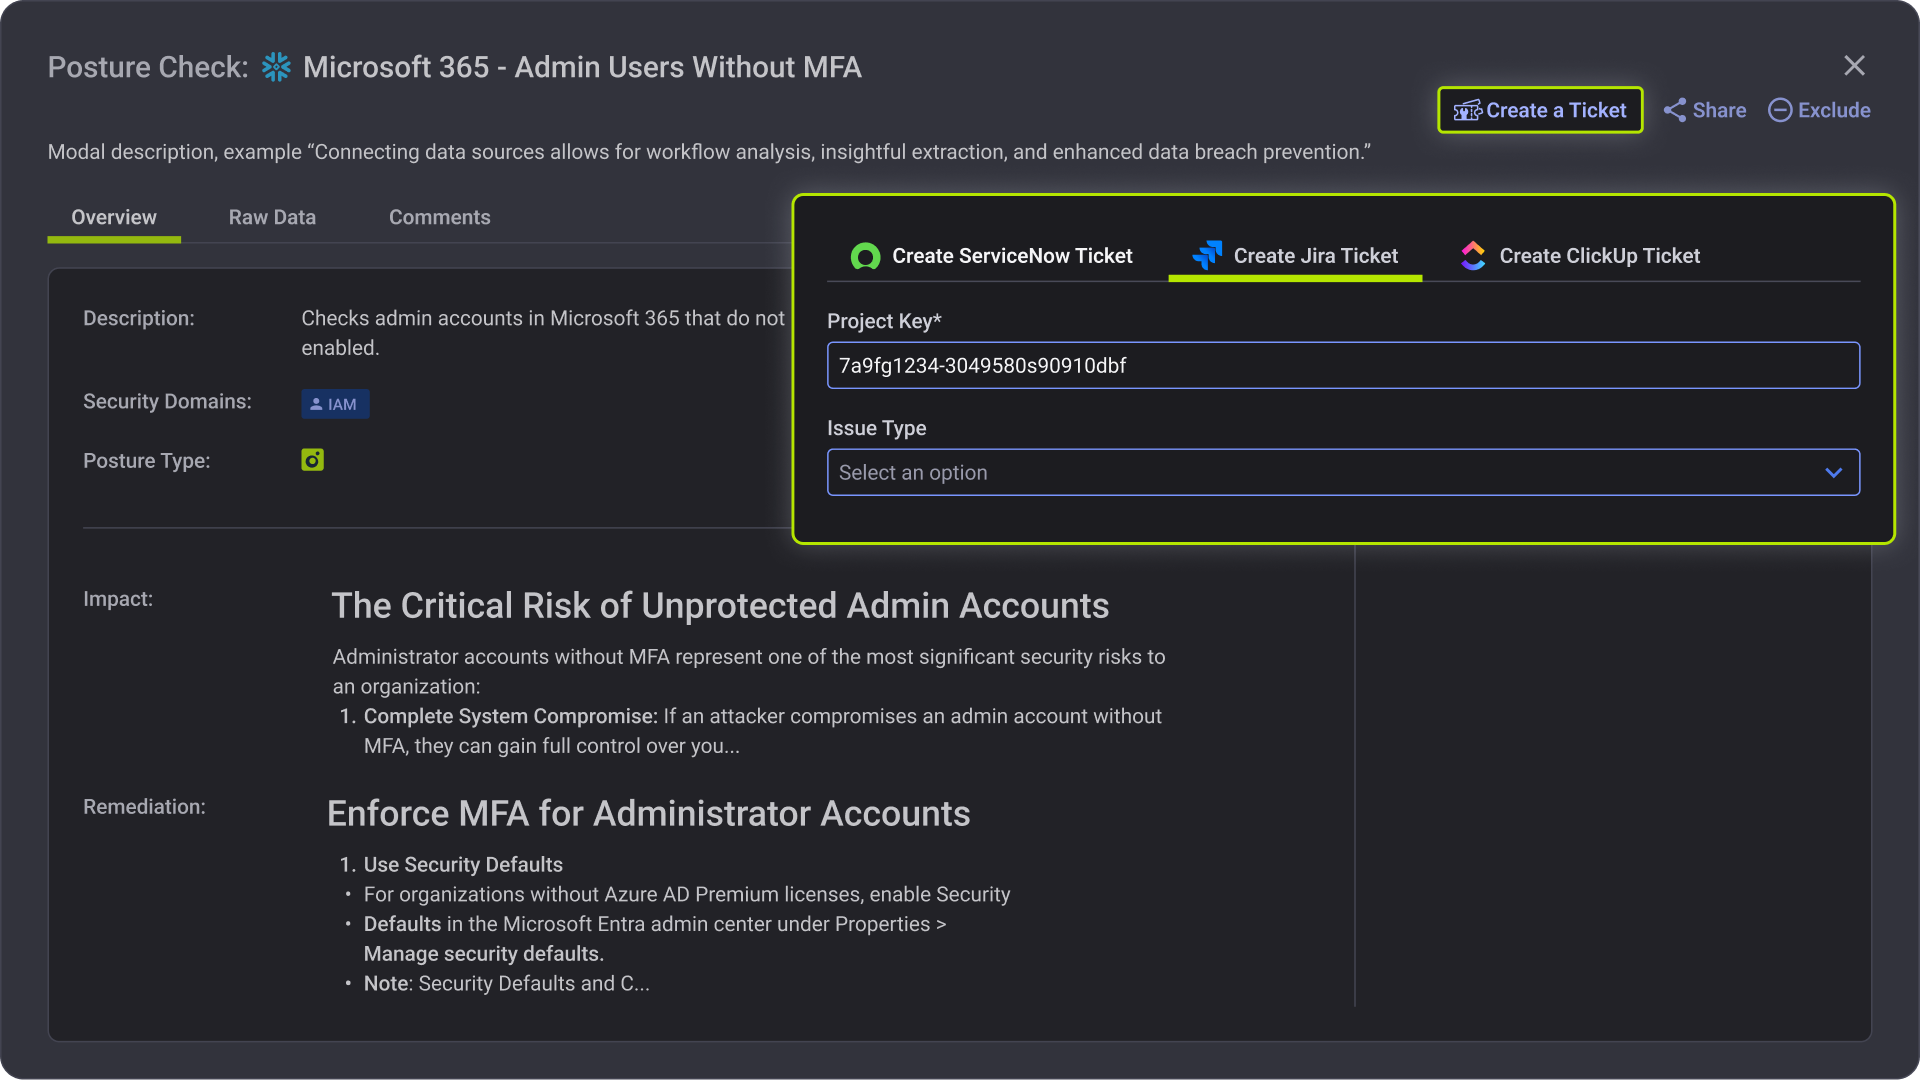The image size is (1920, 1080).
Task: Click the 'Security Domains:' label
Action: tap(167, 401)
